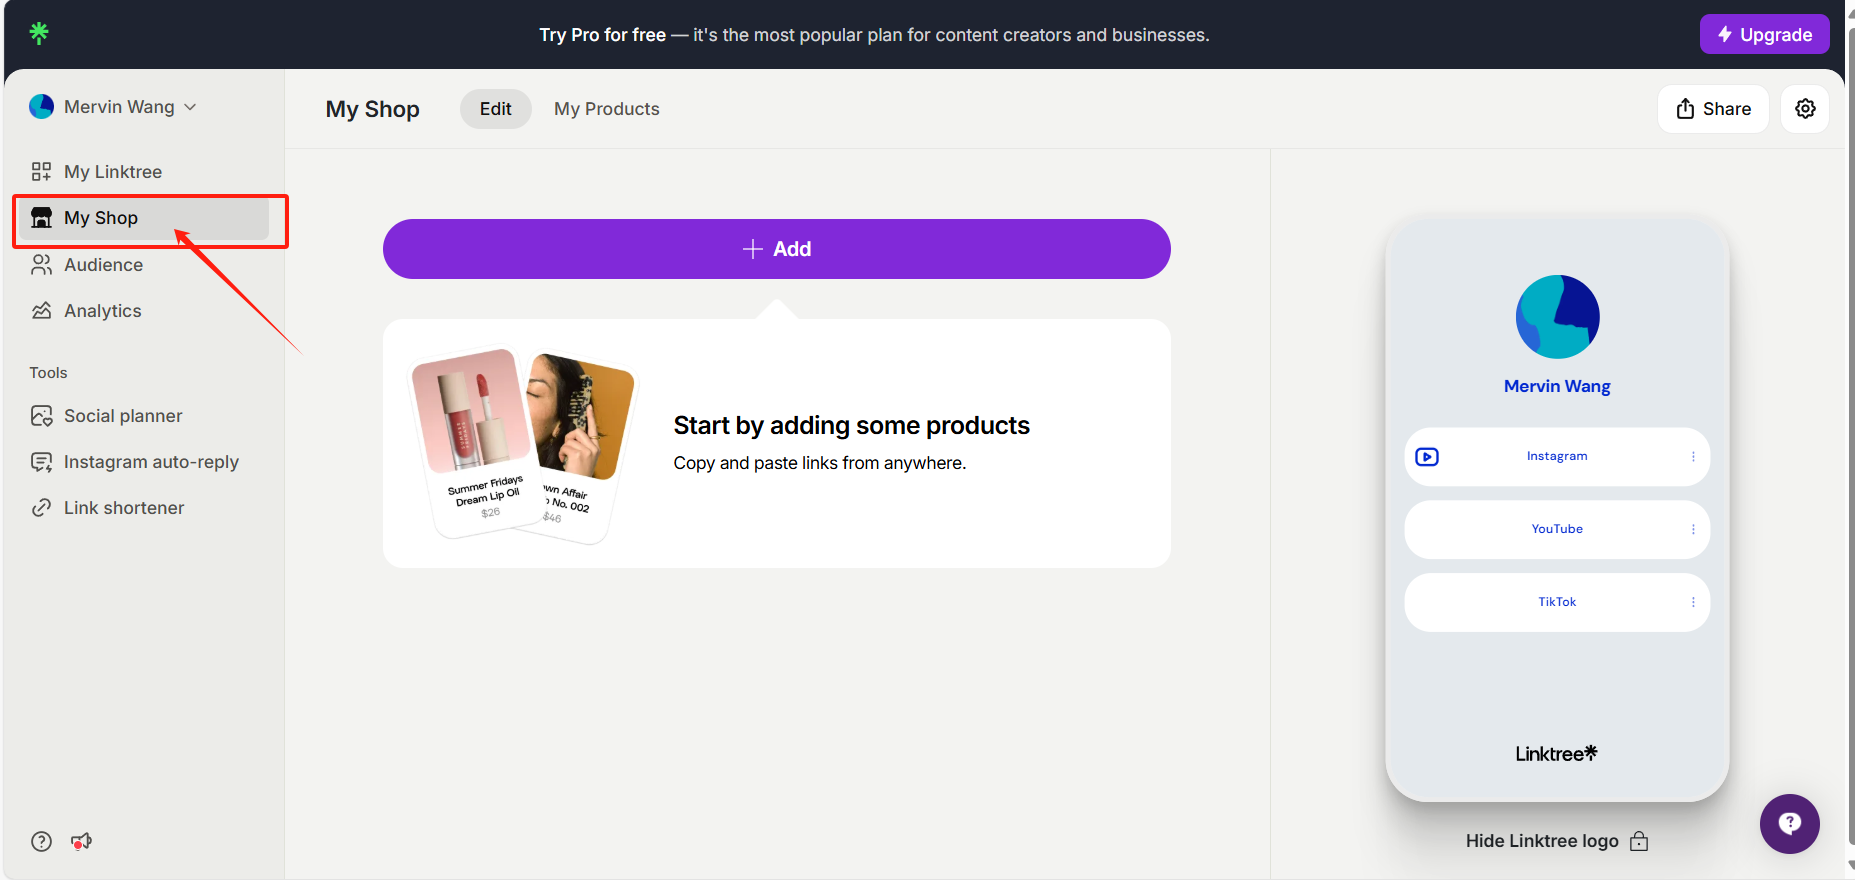Click the Instagram link video icon

[x=1427, y=457]
